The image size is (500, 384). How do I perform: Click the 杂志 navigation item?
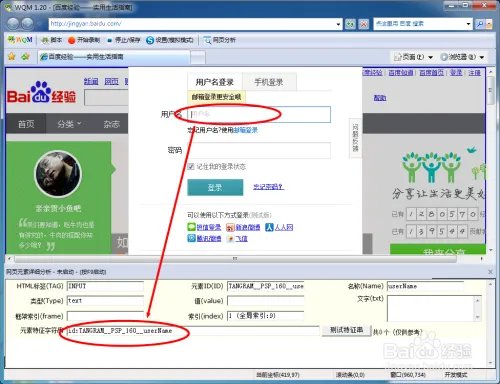[x=111, y=124]
